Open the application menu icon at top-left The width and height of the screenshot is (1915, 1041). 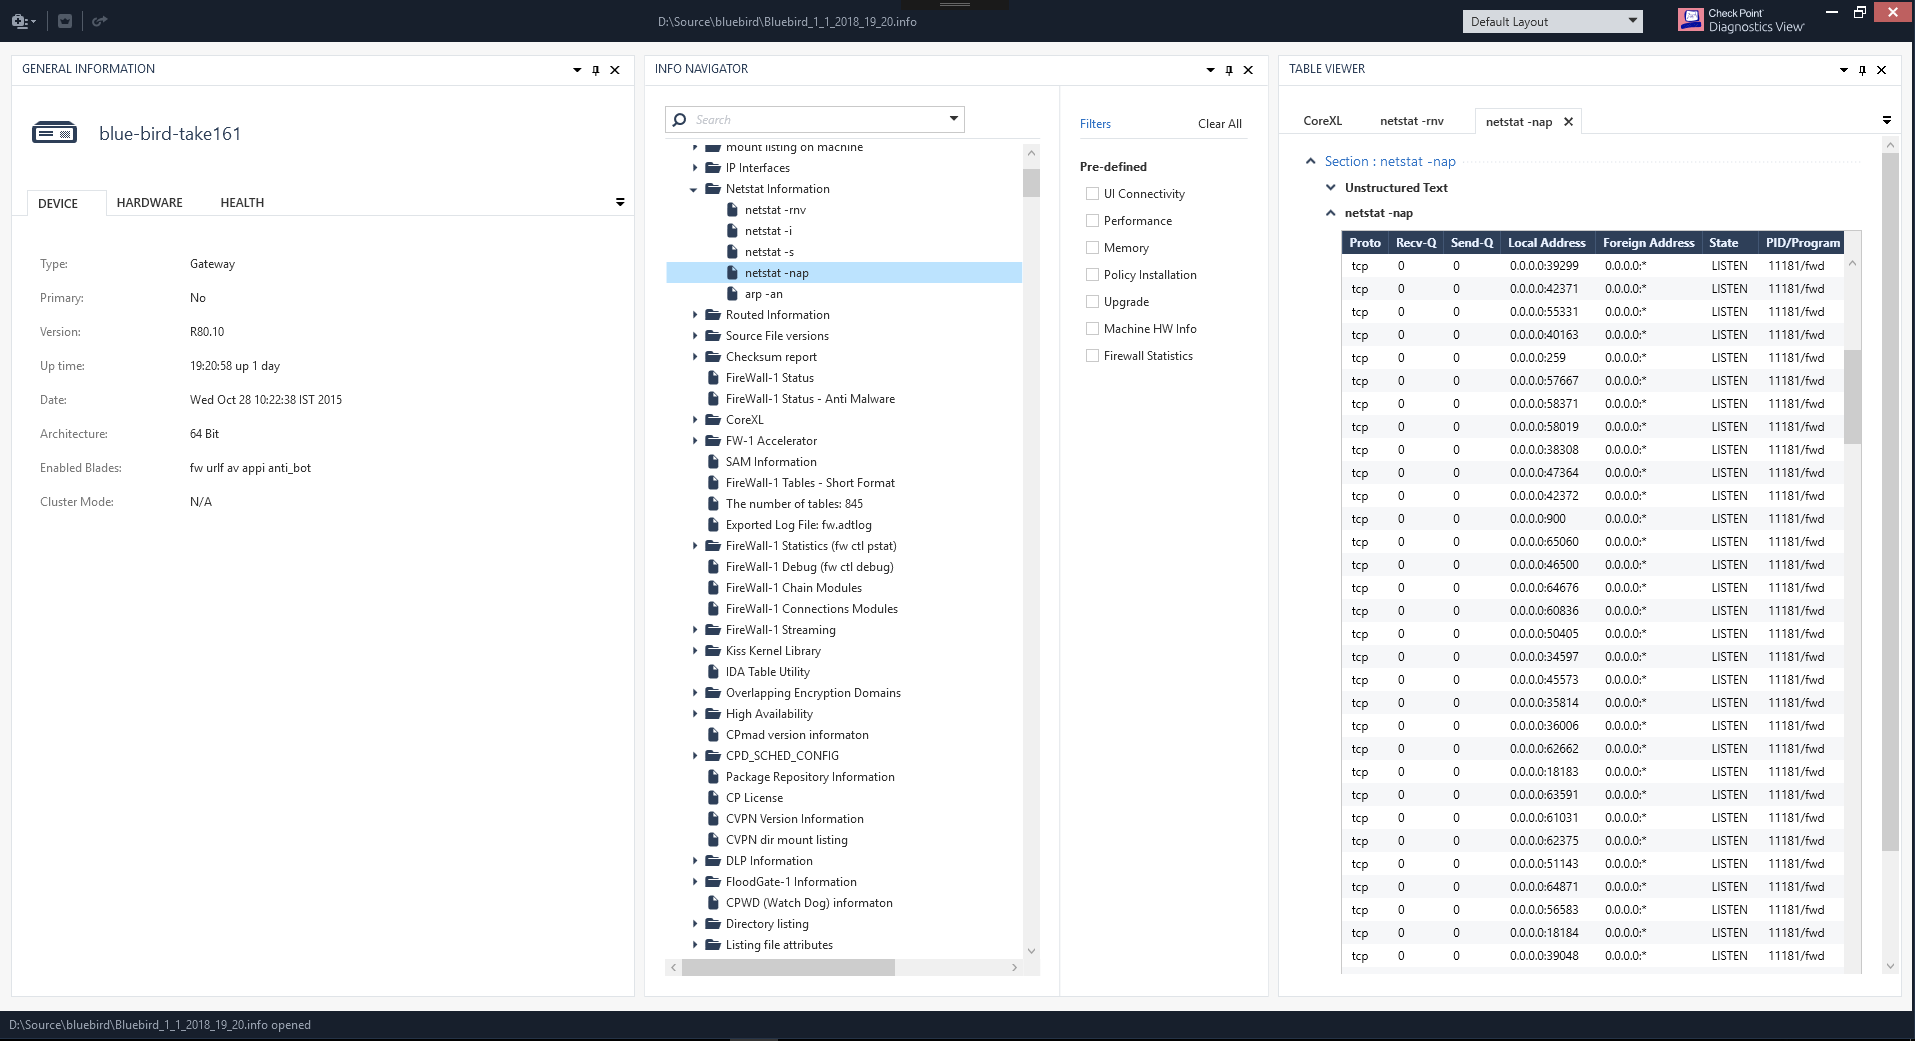(x=24, y=21)
